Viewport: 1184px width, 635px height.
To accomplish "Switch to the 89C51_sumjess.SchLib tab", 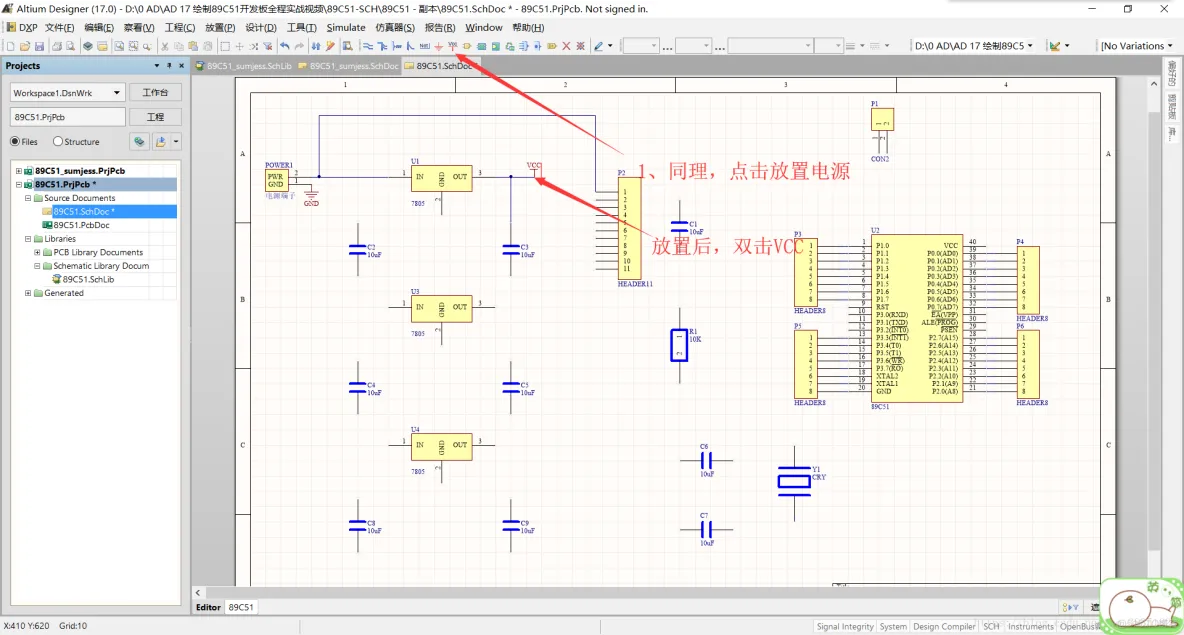I will (249, 66).
